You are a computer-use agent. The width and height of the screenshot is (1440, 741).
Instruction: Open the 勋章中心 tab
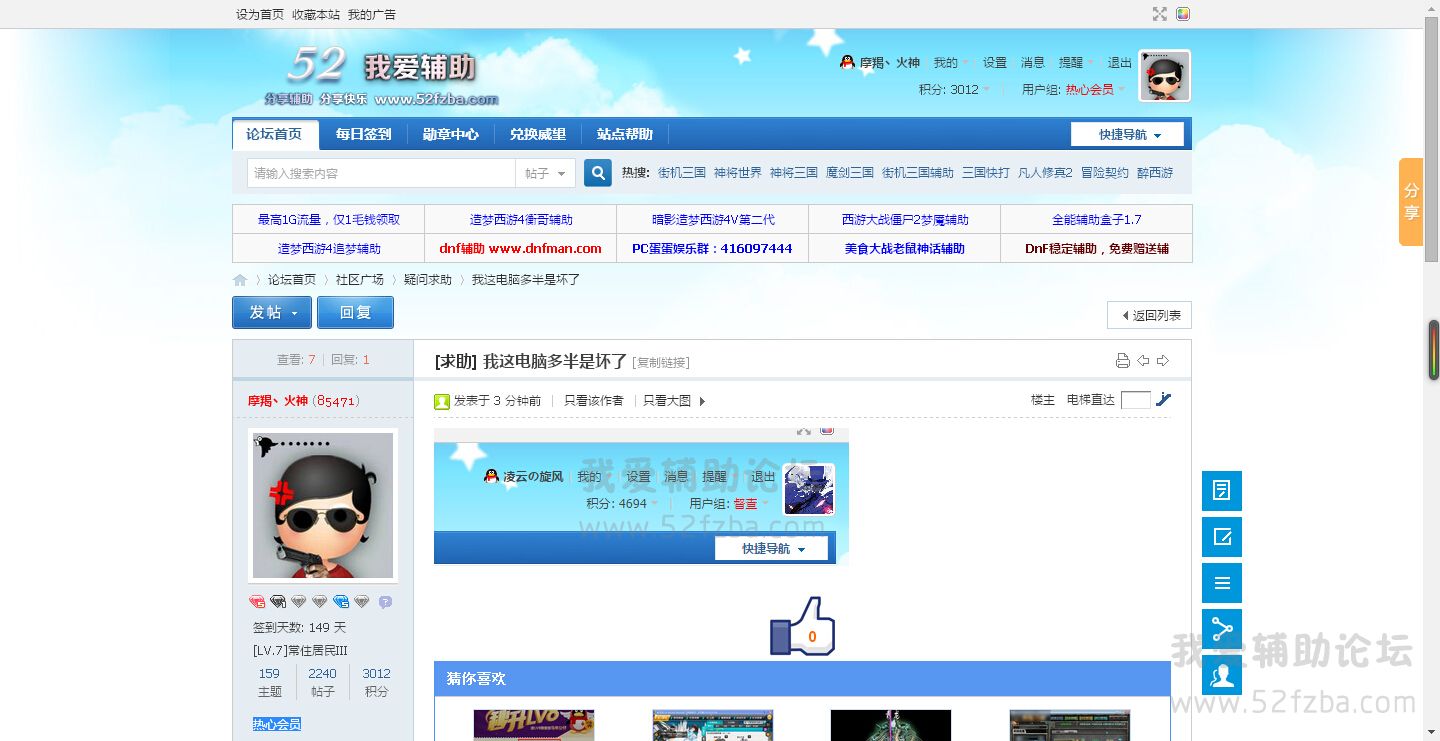451,134
